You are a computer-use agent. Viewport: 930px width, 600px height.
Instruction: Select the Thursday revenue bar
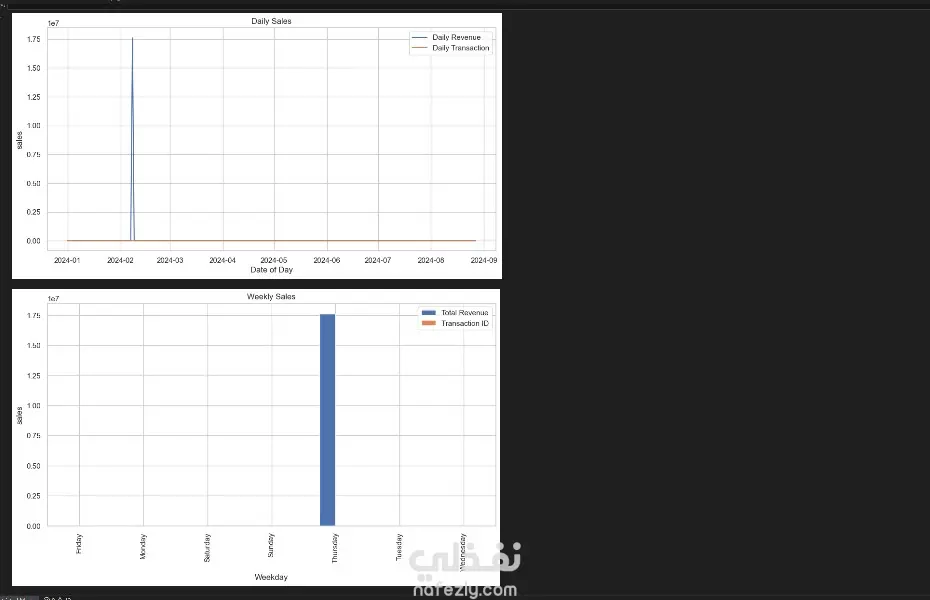[x=327, y=420]
